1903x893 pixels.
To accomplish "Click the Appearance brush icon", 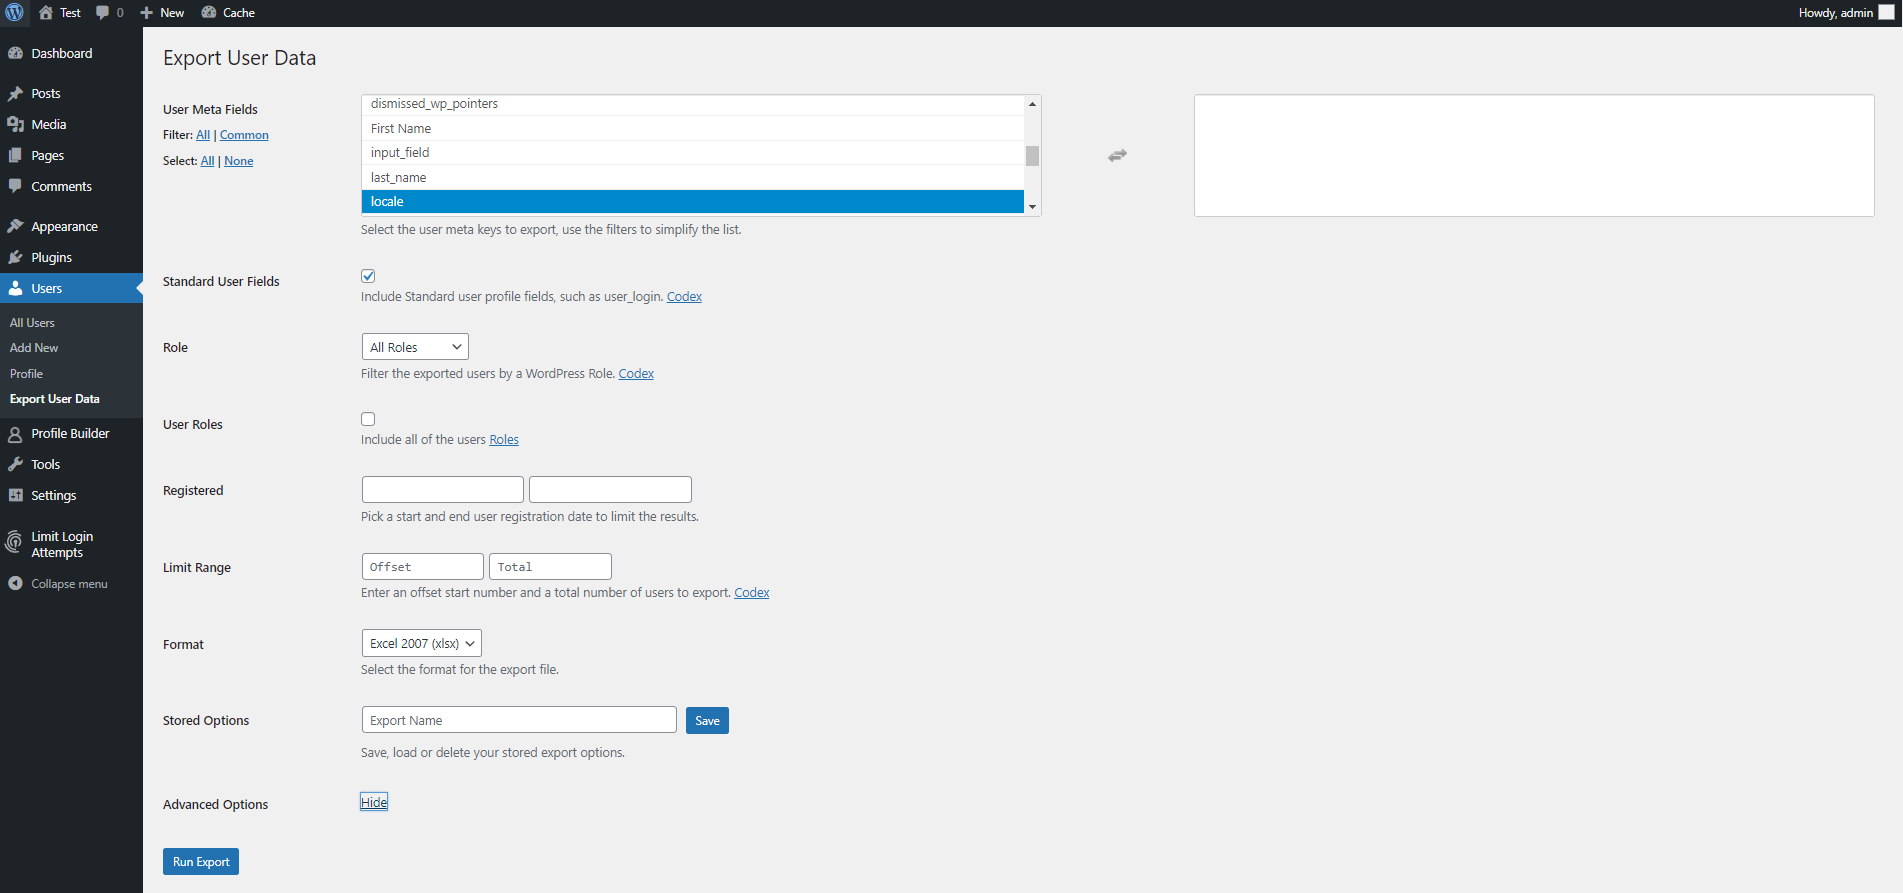I will pos(15,226).
